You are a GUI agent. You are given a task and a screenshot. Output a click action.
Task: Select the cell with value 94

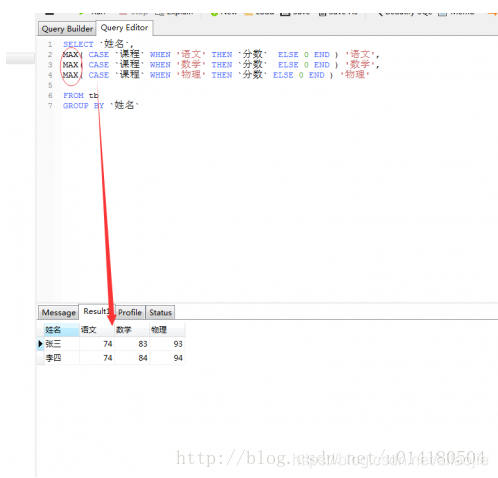click(167, 358)
